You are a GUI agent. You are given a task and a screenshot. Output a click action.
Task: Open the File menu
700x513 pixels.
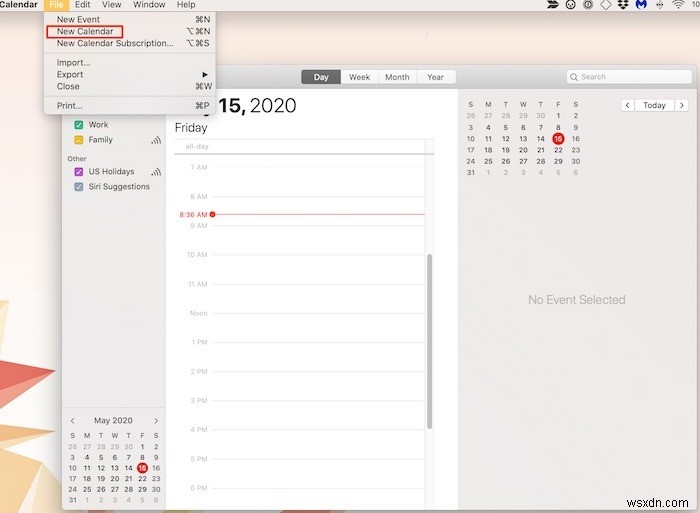56,4
